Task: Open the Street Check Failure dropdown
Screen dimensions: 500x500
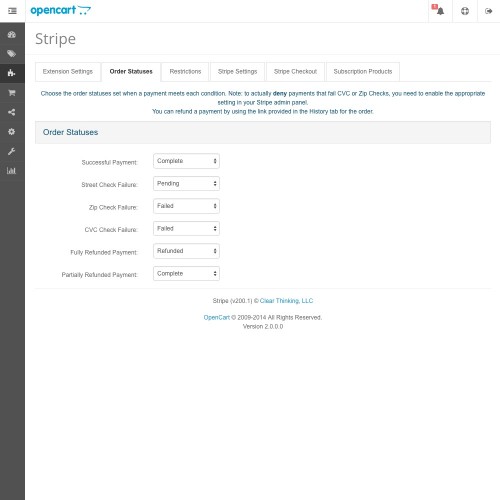Action: coord(186,184)
